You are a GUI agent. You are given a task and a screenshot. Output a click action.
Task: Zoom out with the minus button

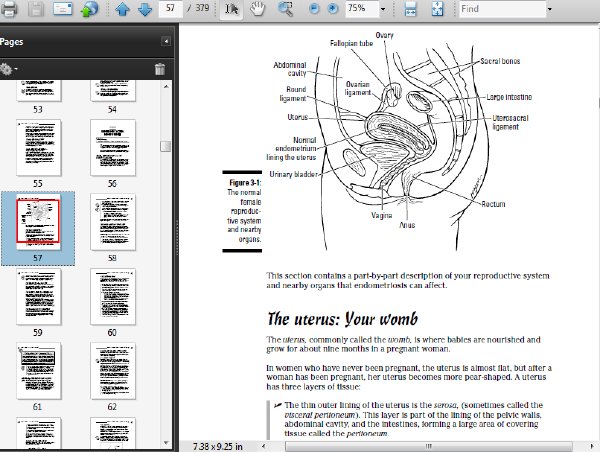tap(314, 9)
